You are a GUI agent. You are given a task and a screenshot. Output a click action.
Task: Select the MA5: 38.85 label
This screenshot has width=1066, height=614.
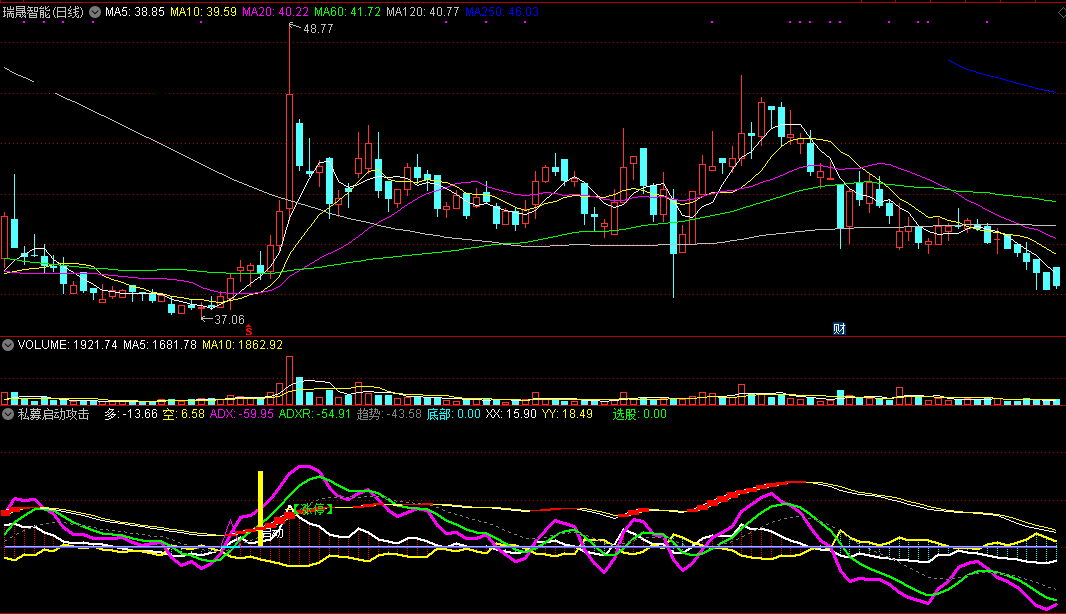click(135, 12)
